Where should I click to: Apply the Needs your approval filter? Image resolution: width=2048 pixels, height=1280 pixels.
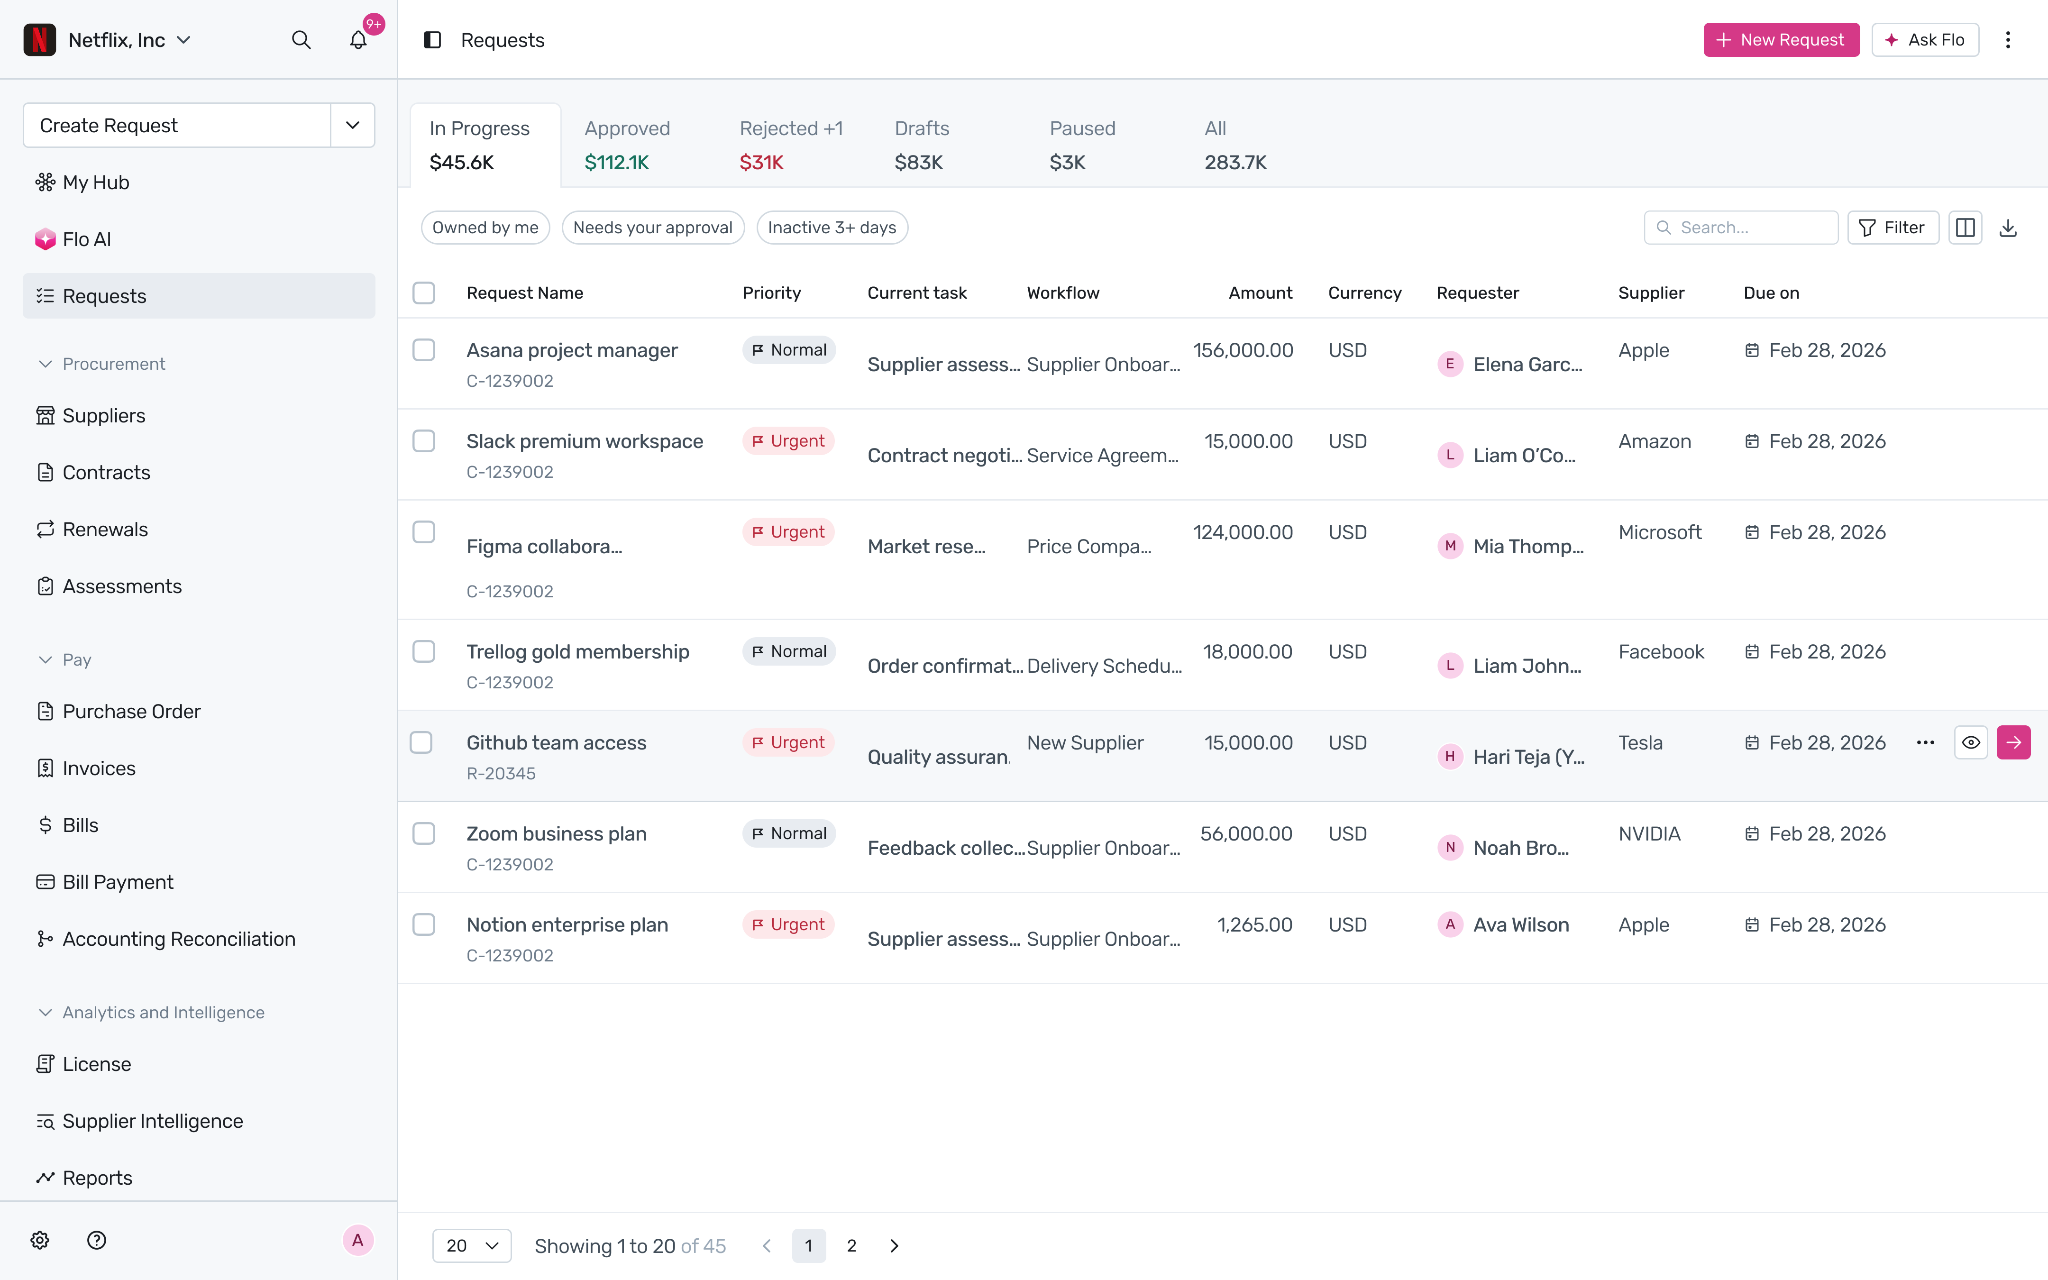[653, 228]
